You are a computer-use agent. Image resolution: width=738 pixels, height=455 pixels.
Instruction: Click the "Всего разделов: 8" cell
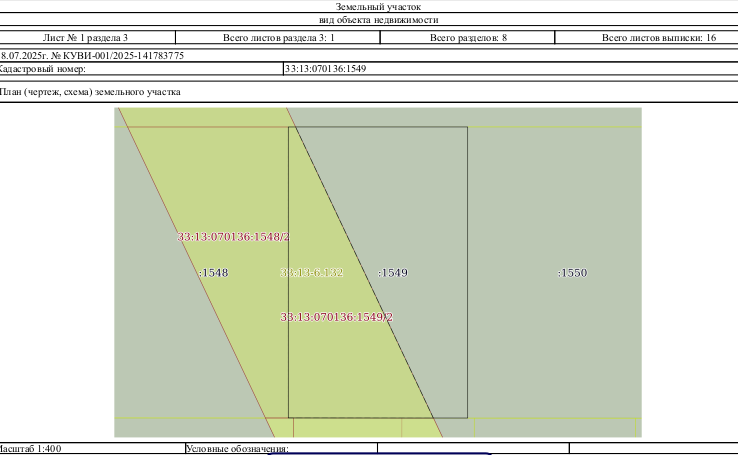click(x=468, y=38)
